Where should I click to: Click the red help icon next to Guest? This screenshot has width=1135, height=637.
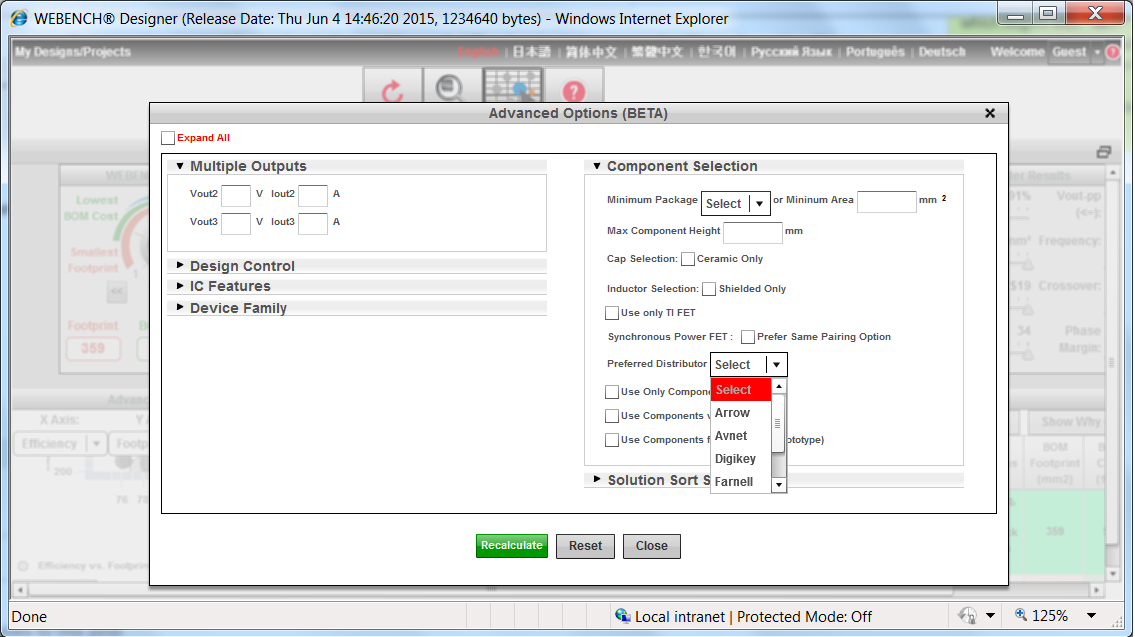coord(1113,52)
